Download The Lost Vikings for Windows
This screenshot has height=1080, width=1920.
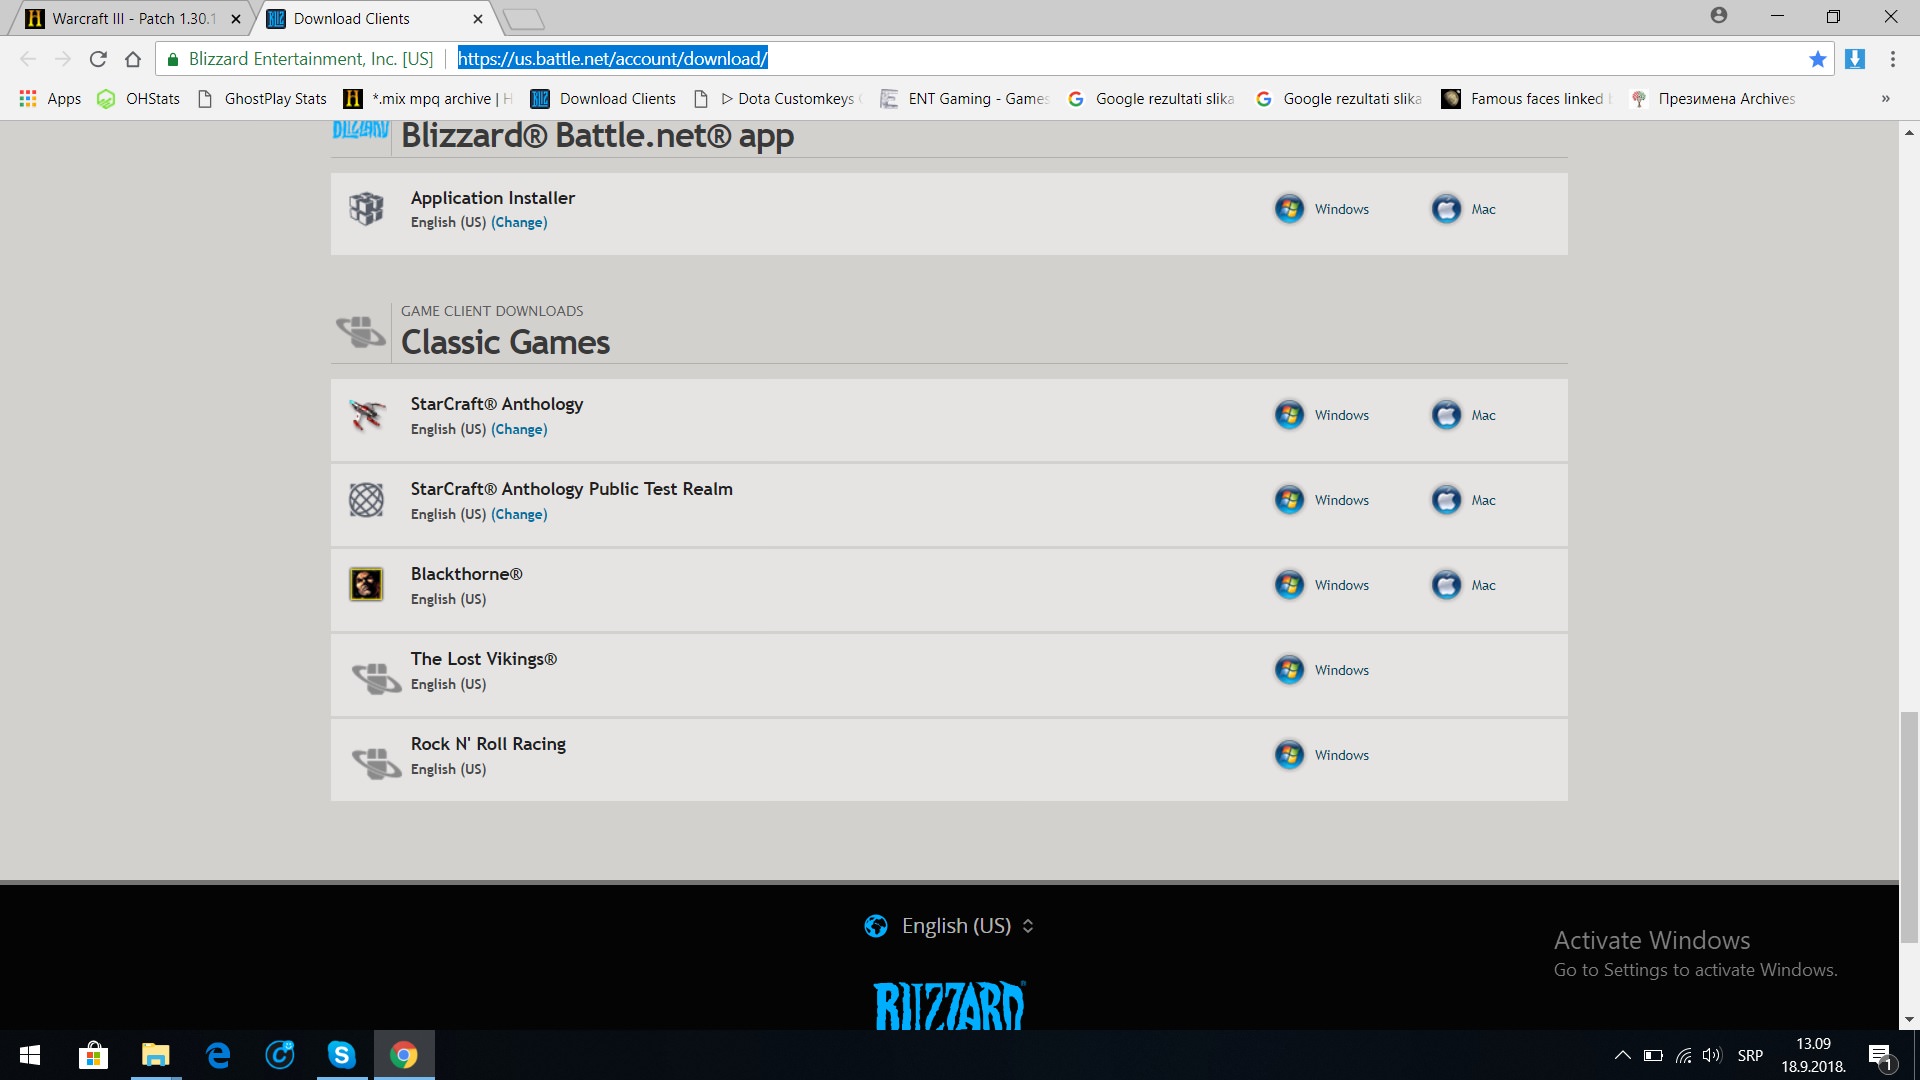point(1321,670)
